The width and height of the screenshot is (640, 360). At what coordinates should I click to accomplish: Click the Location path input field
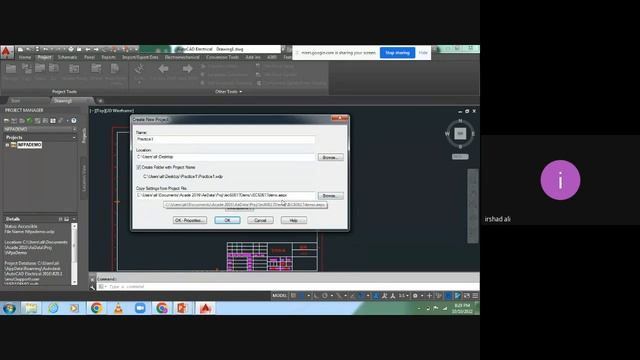pyautogui.click(x=225, y=157)
